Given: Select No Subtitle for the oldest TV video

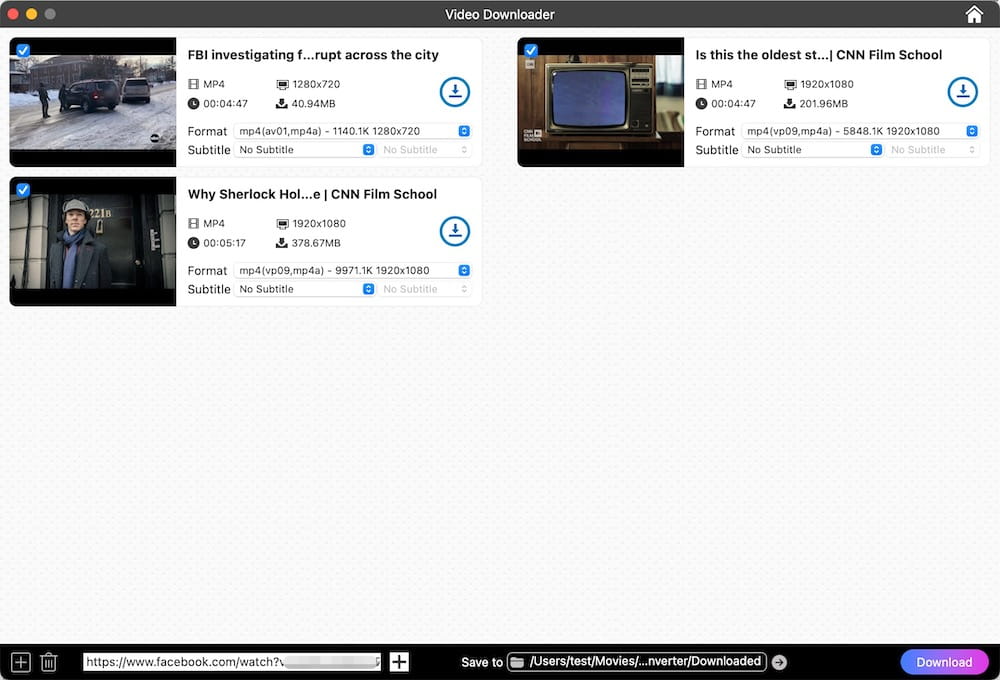Looking at the screenshot, I should [x=812, y=149].
